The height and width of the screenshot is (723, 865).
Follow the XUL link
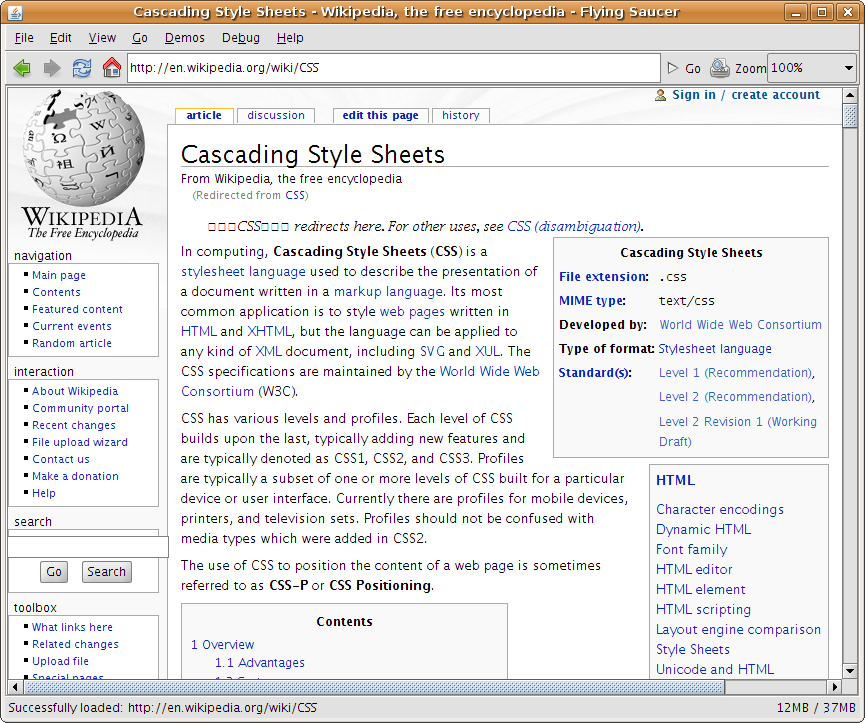(487, 351)
